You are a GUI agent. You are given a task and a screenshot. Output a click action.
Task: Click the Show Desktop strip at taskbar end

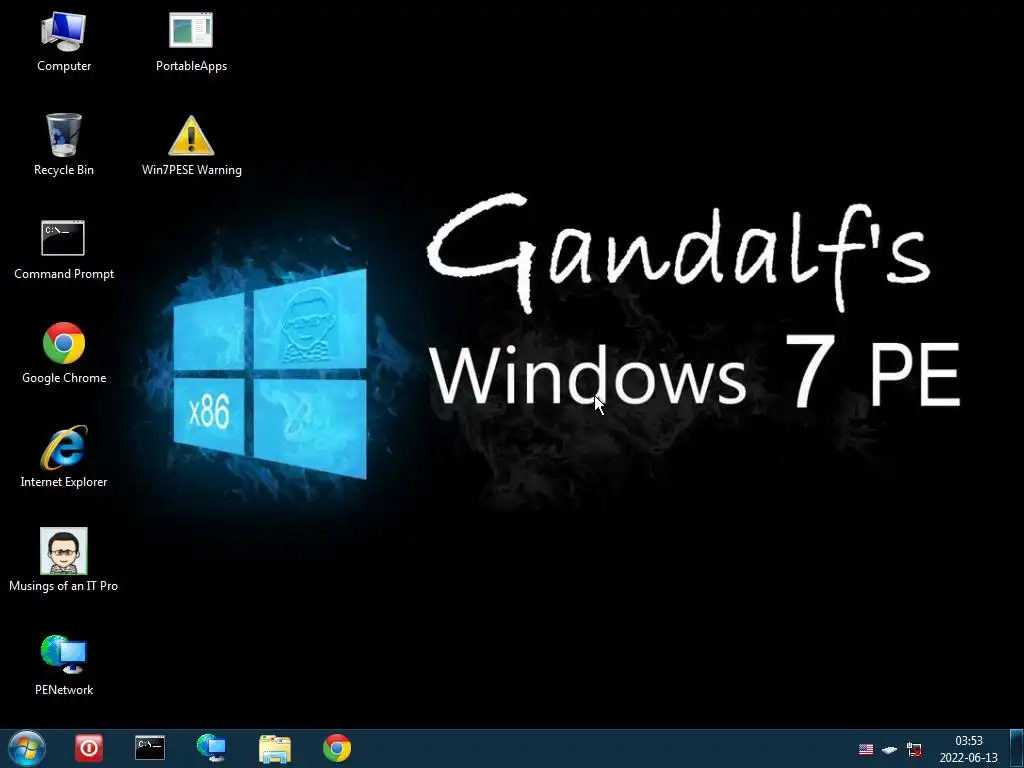pos(1017,748)
